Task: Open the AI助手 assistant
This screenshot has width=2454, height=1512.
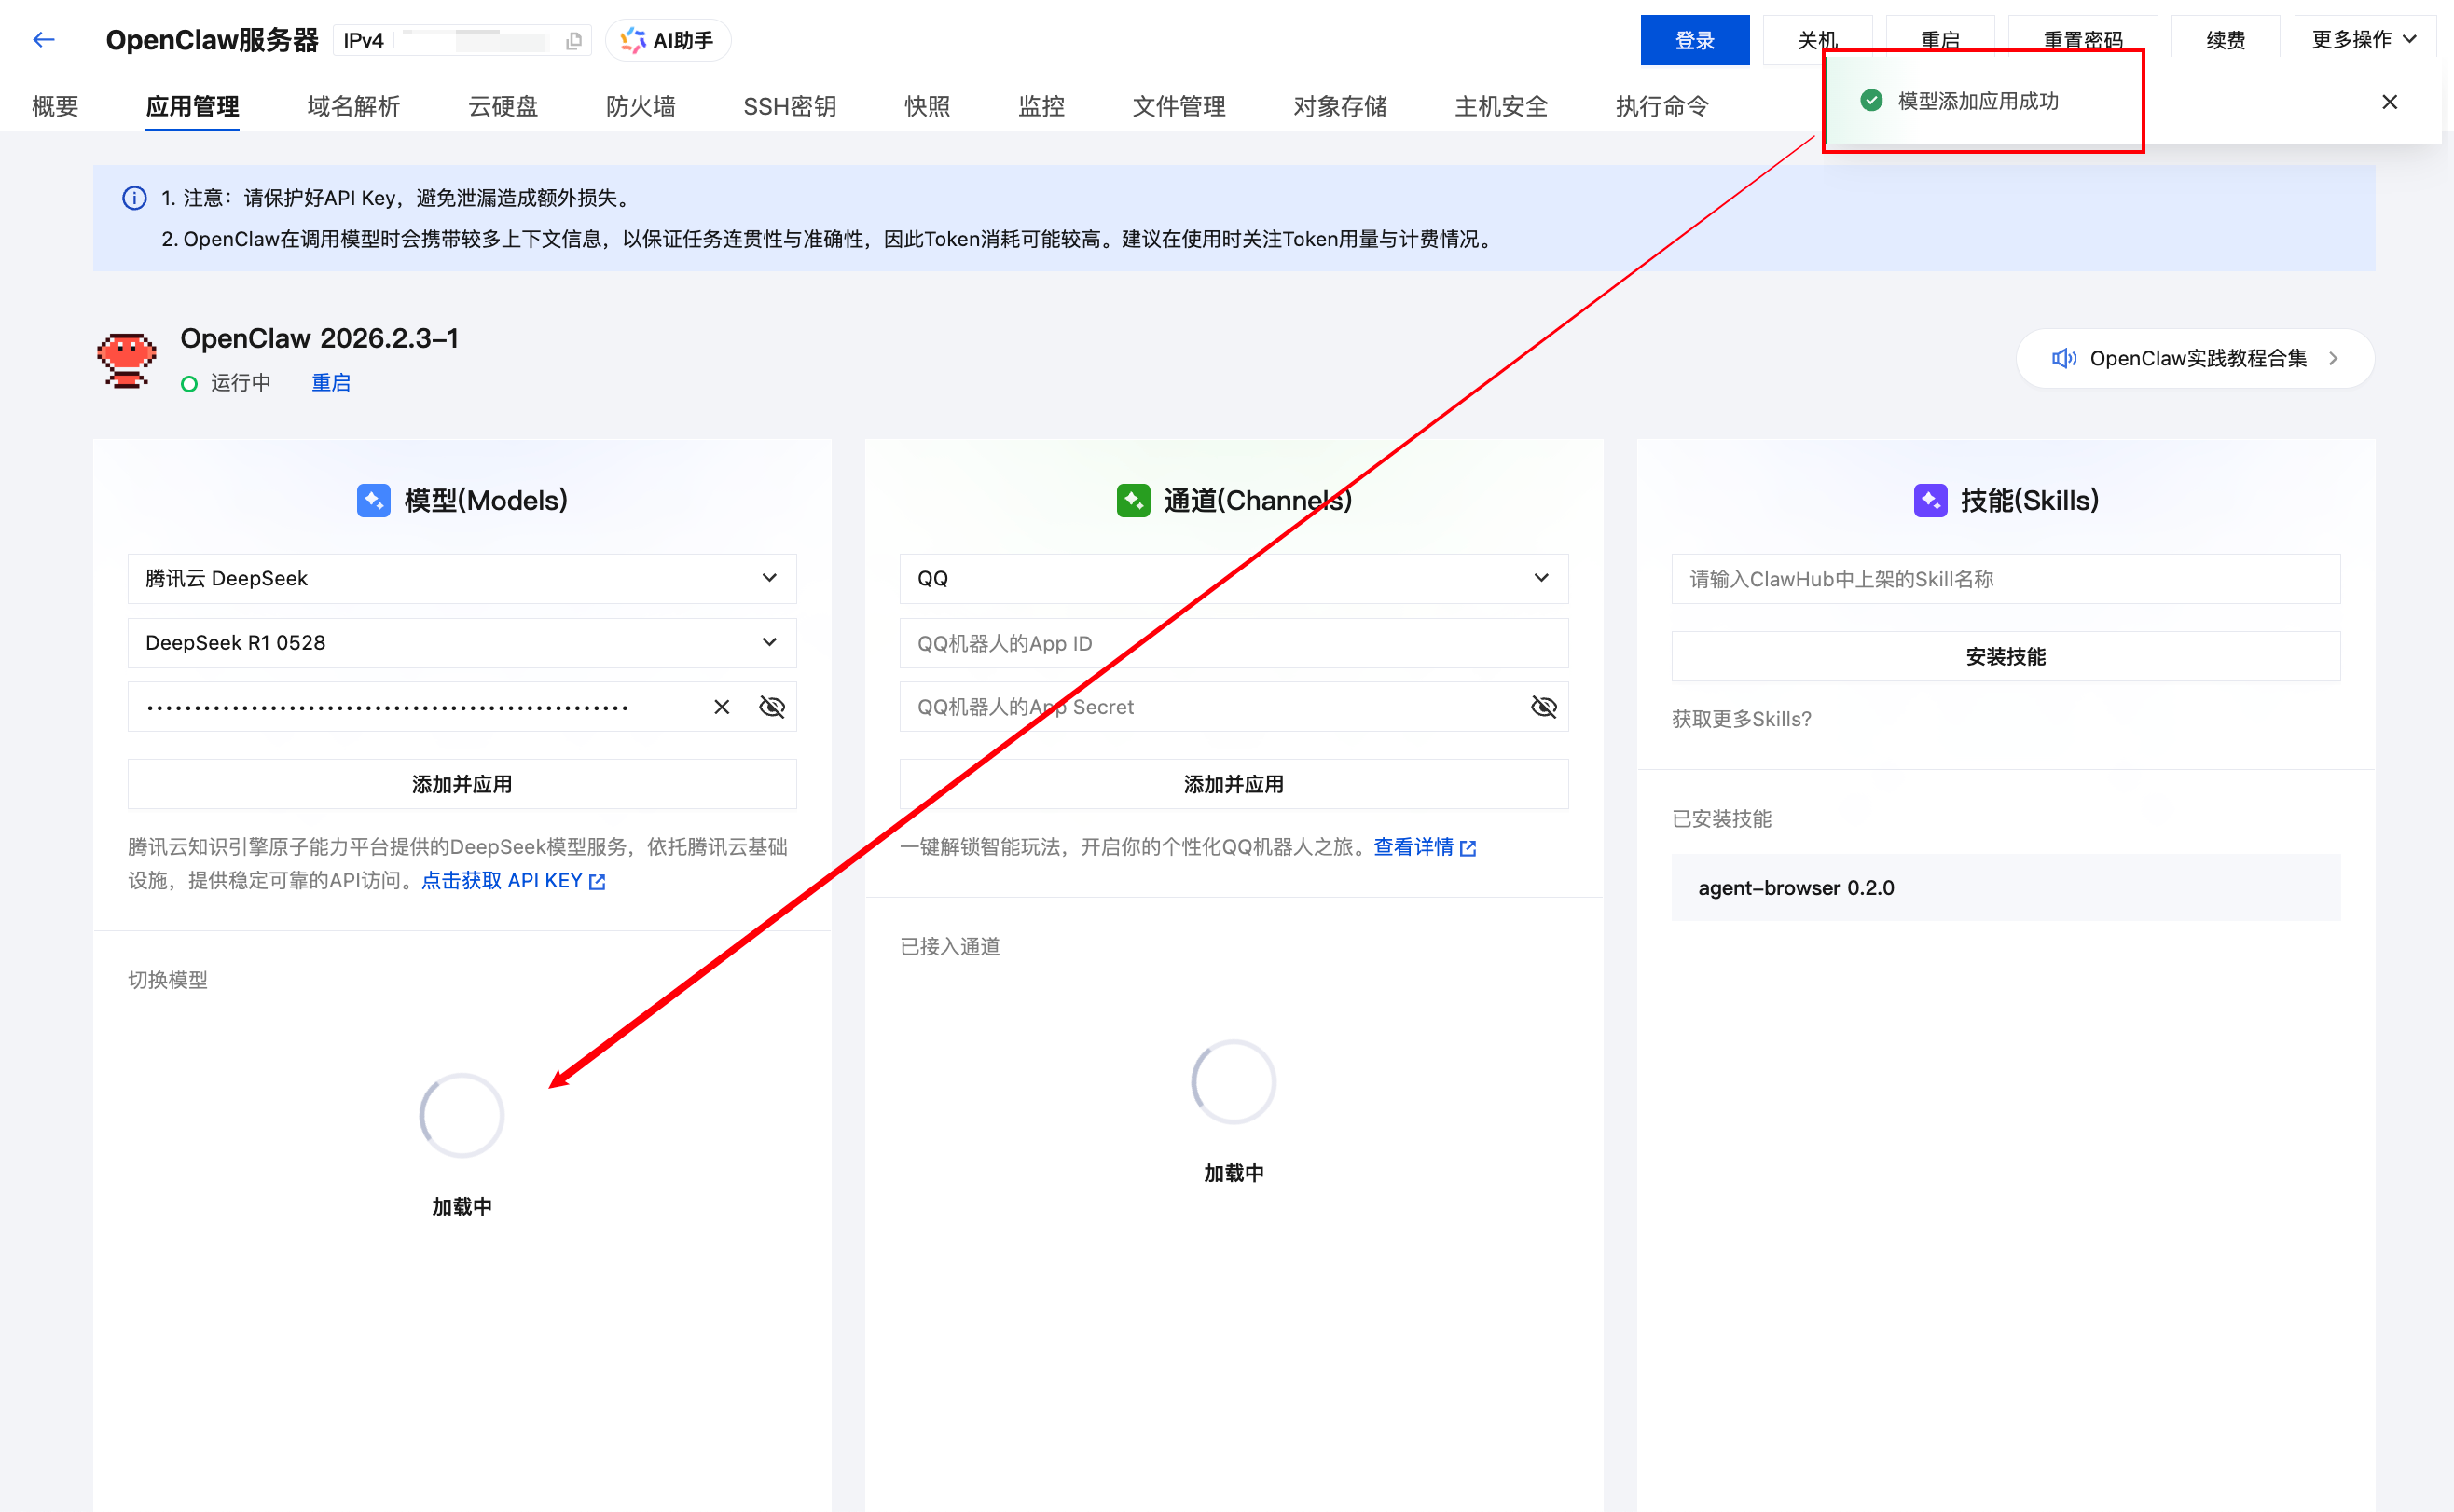Action: pos(668,41)
